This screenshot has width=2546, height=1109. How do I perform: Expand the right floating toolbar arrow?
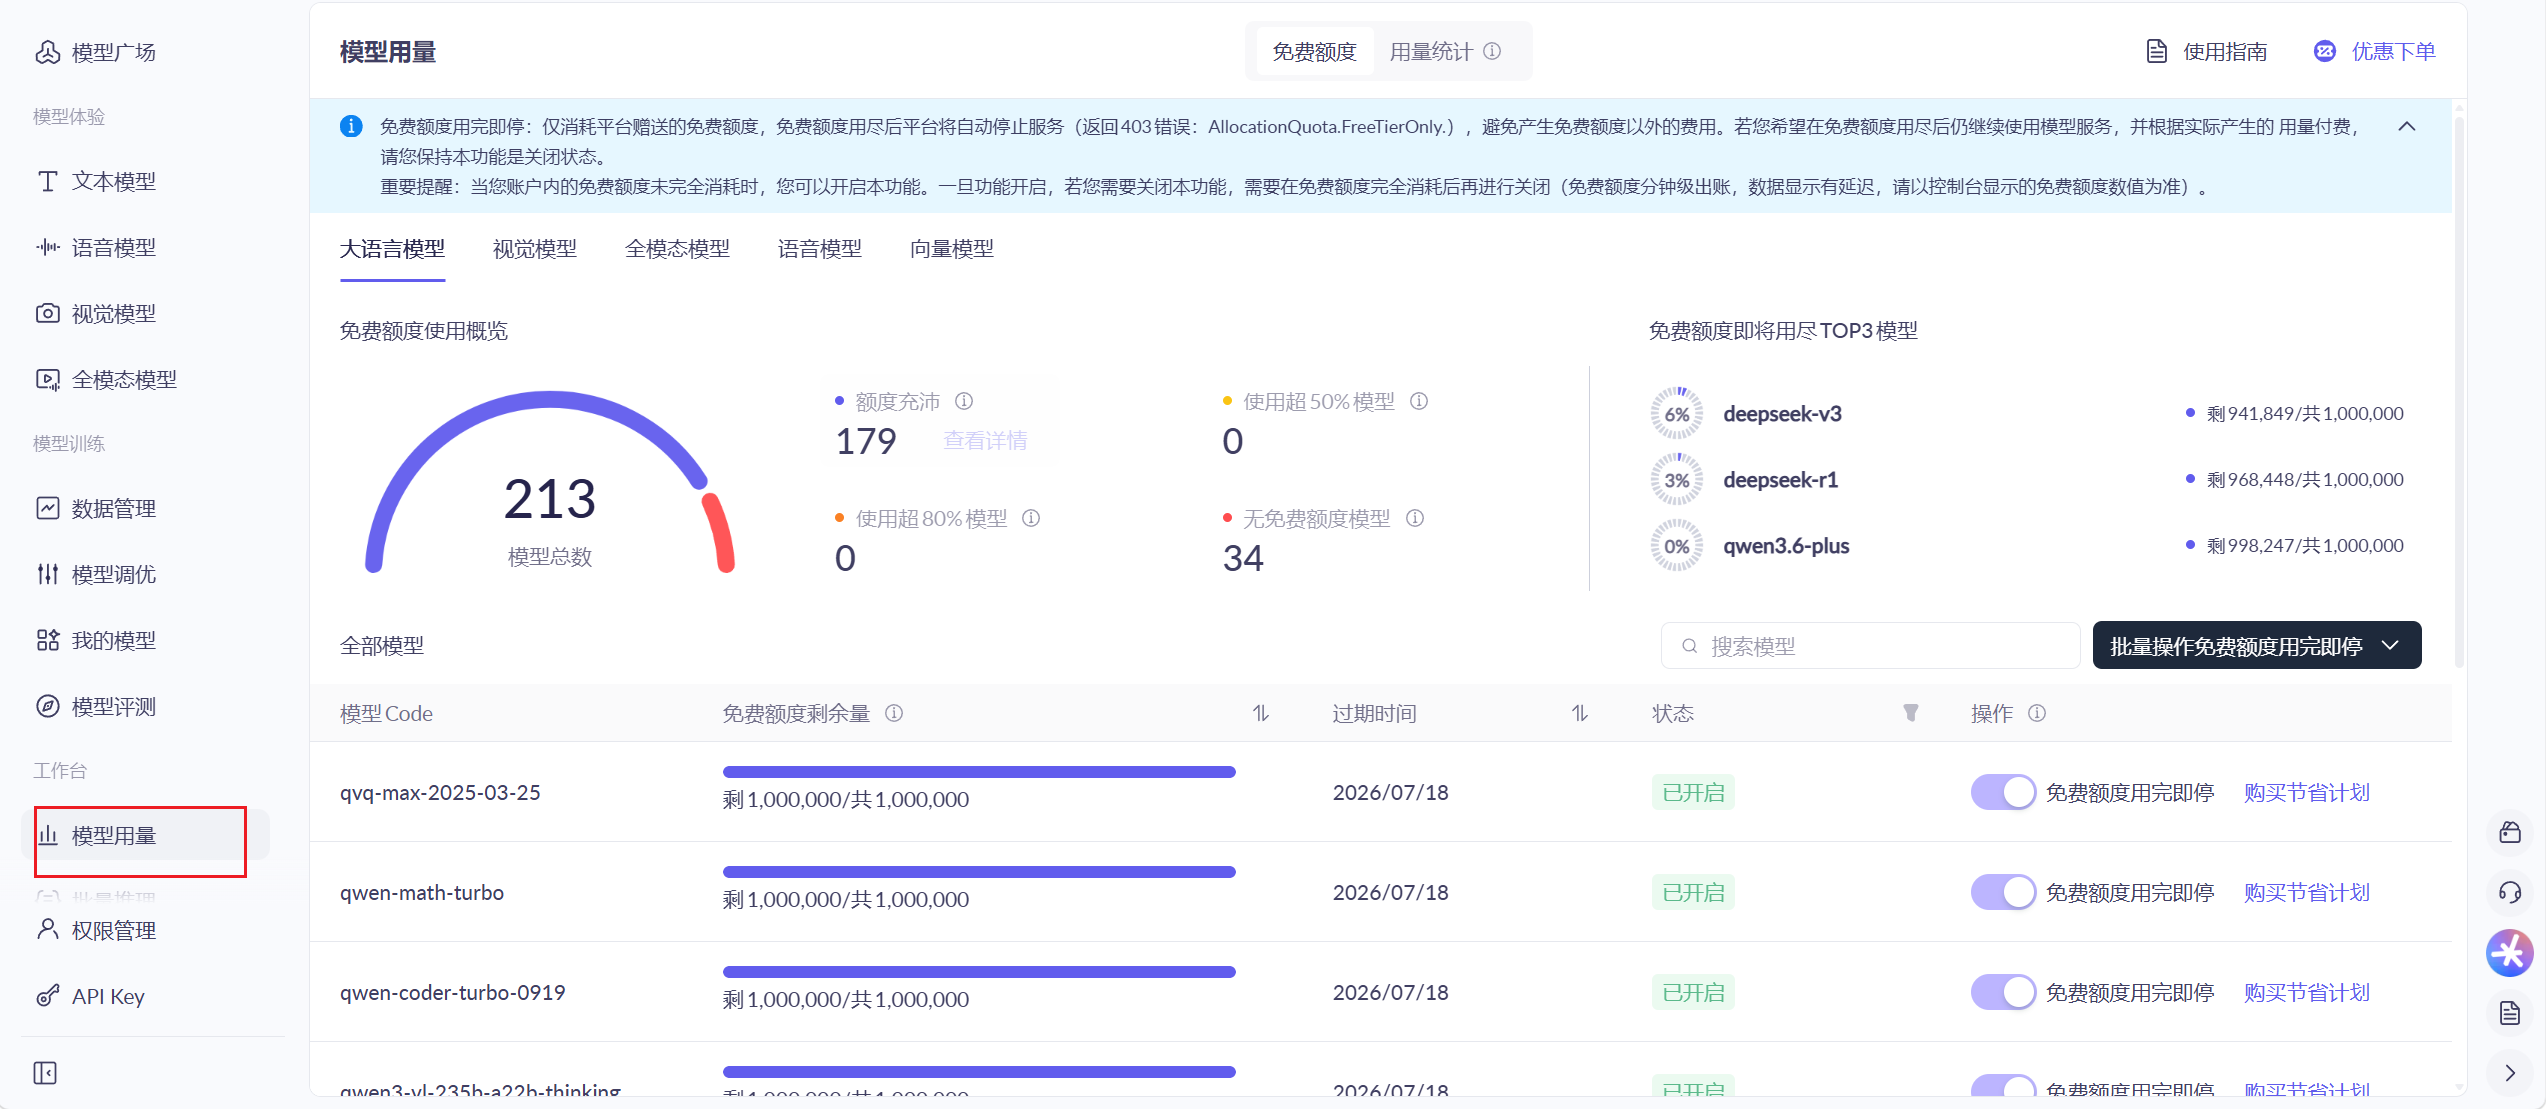pos(2510,1073)
